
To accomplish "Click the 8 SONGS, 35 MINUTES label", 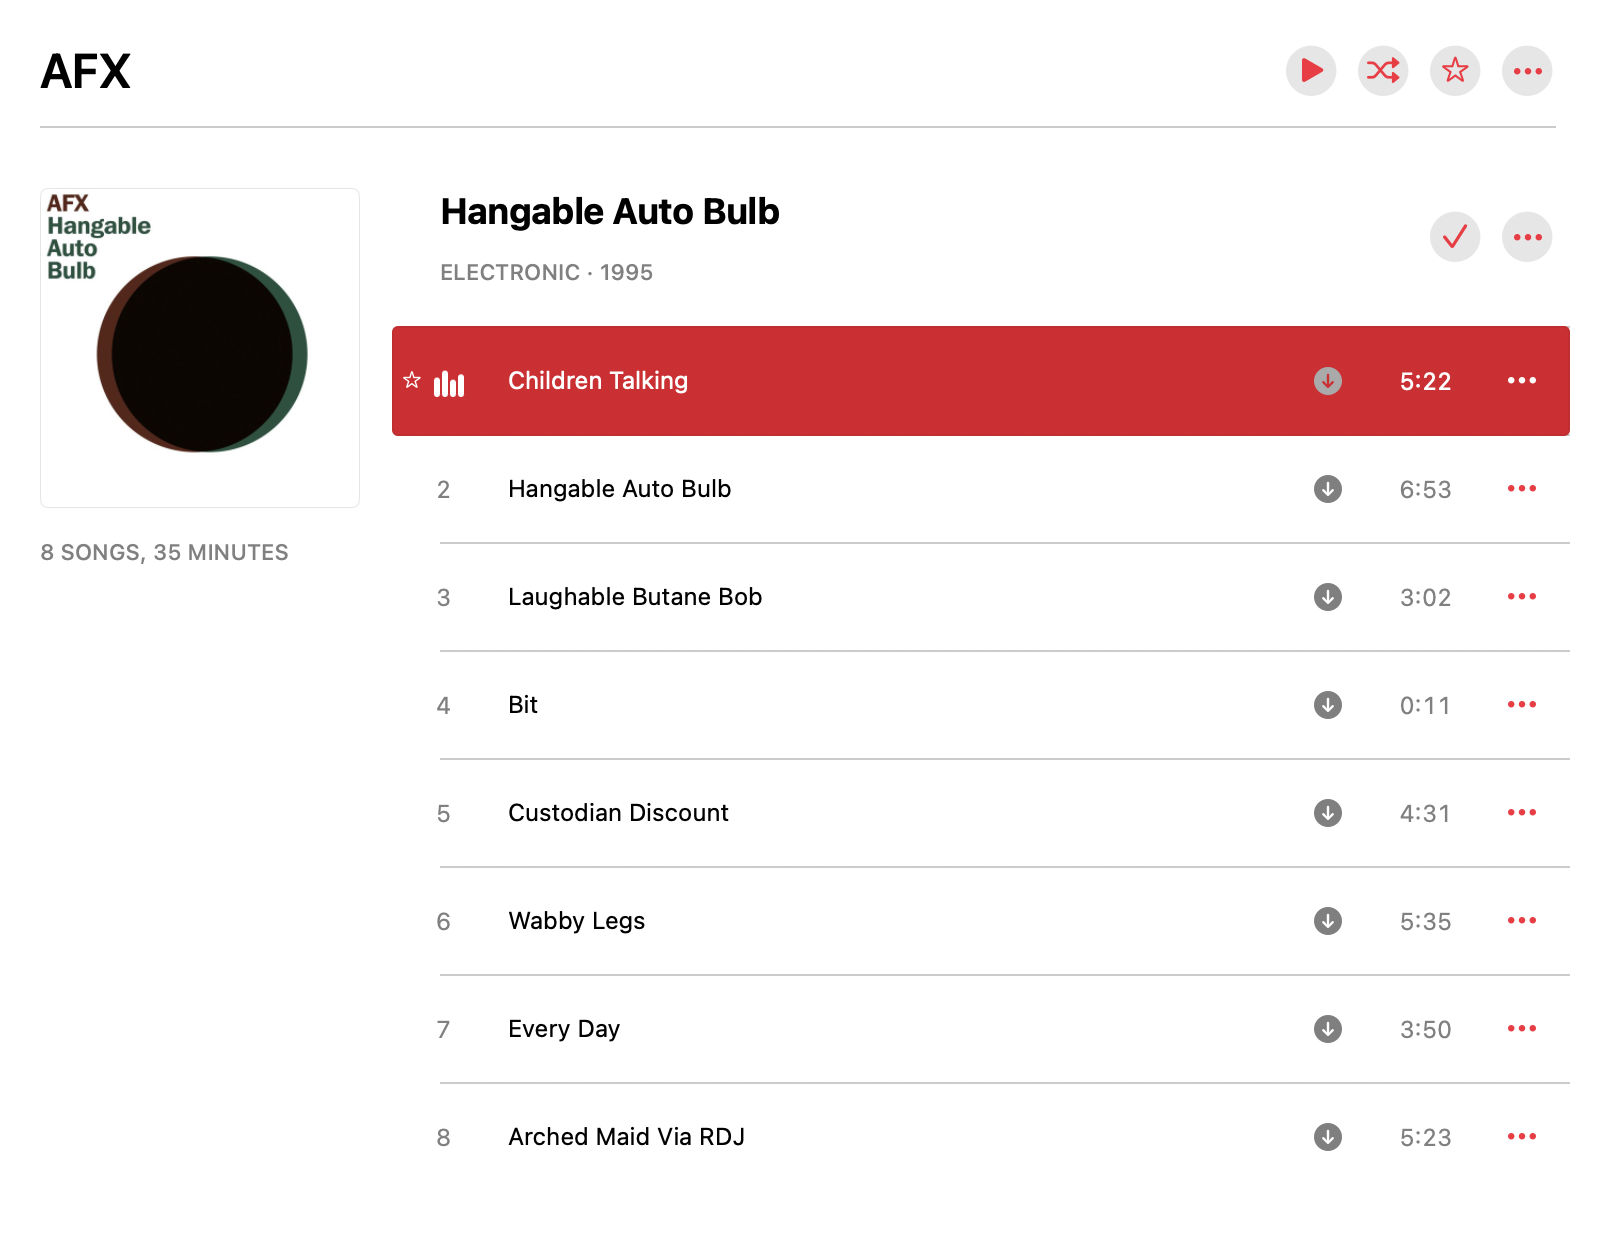I will 164,552.
